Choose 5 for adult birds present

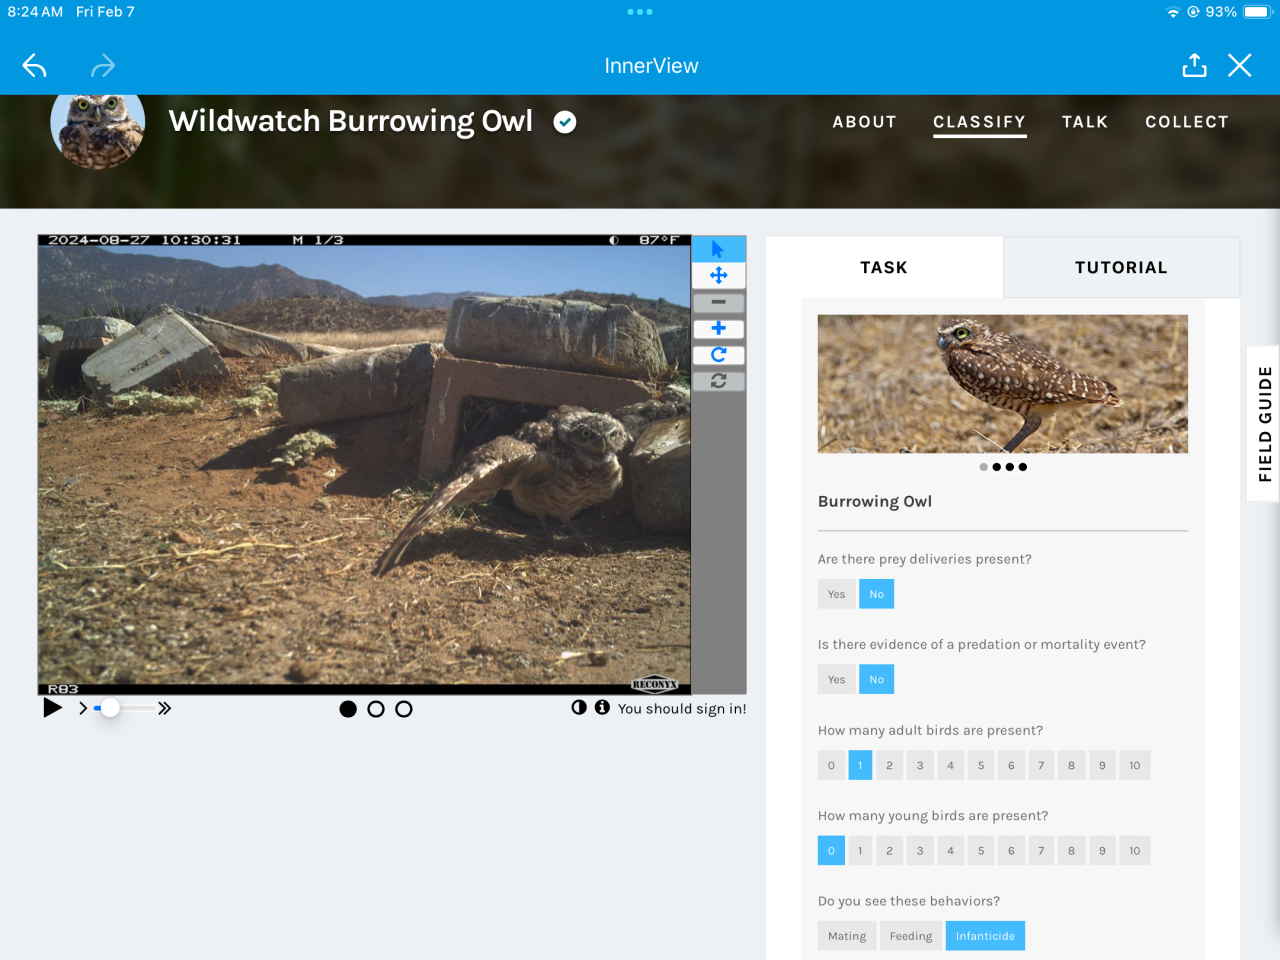(x=981, y=765)
